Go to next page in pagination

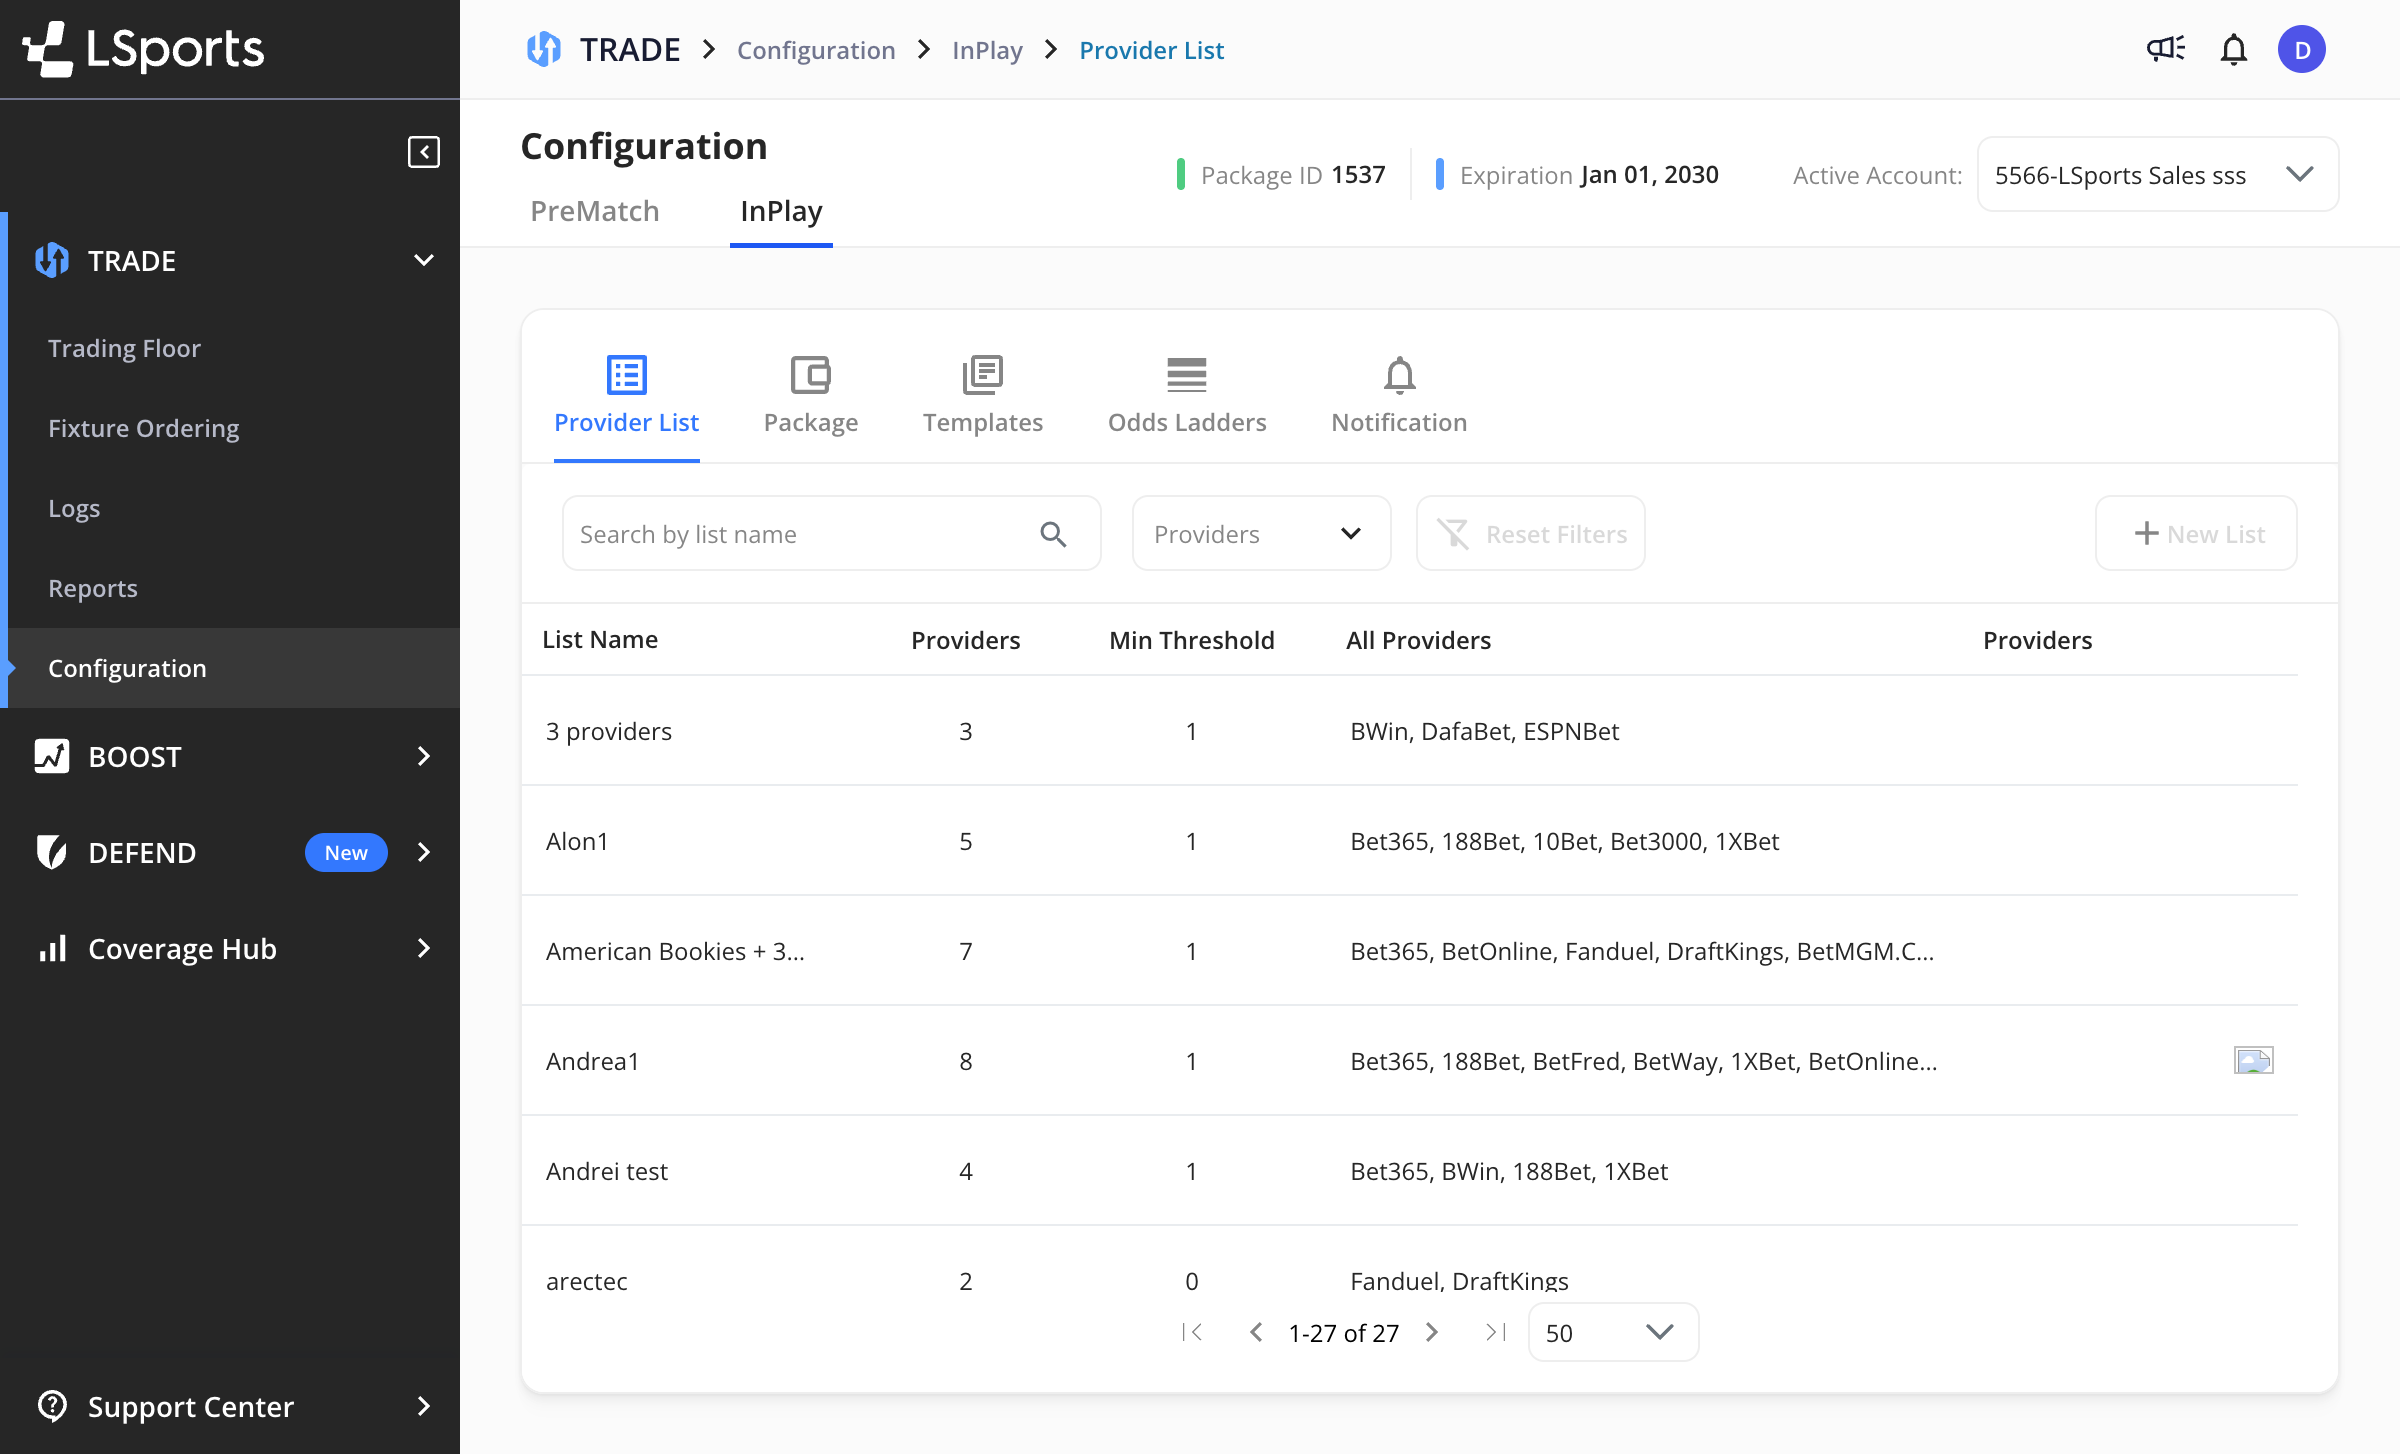[1431, 1332]
